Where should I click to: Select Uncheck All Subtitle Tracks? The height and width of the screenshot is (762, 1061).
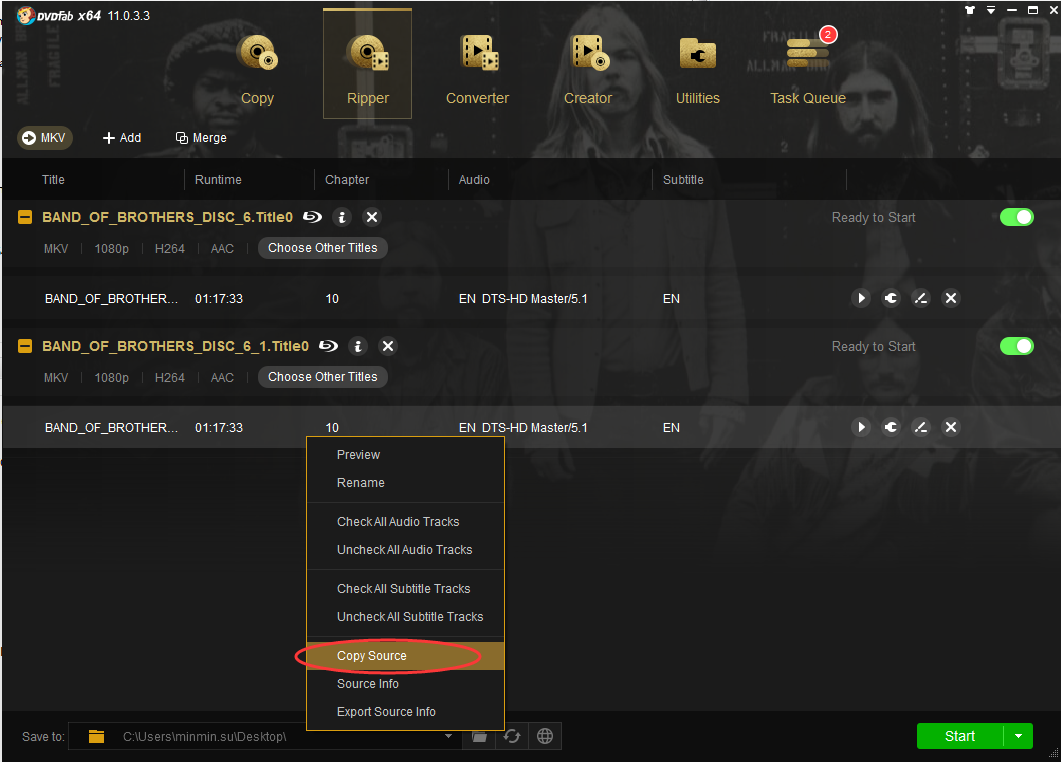pos(405,617)
